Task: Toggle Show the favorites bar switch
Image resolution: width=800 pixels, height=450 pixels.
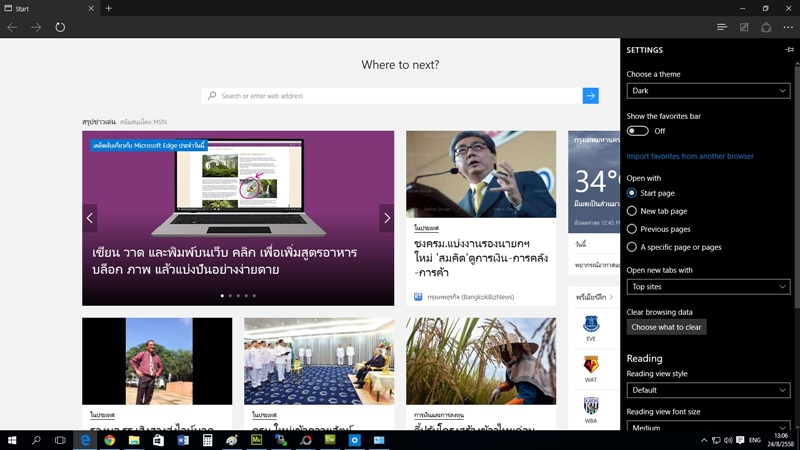Action: [x=637, y=131]
